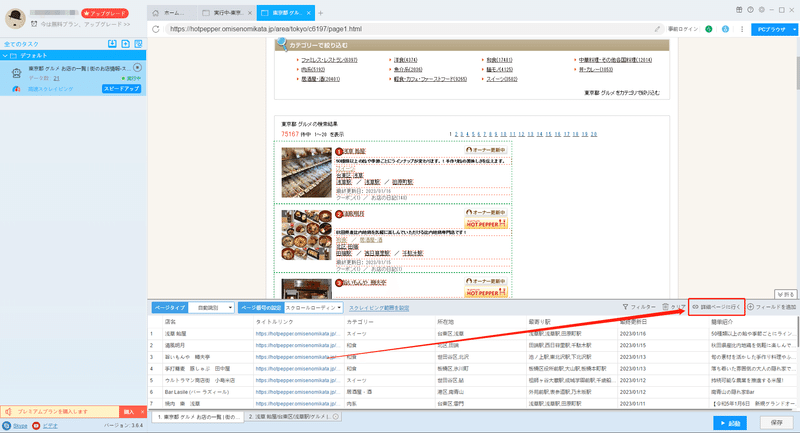Go to results page 2
Viewport: 800px width, 433px height.
tap(456, 134)
